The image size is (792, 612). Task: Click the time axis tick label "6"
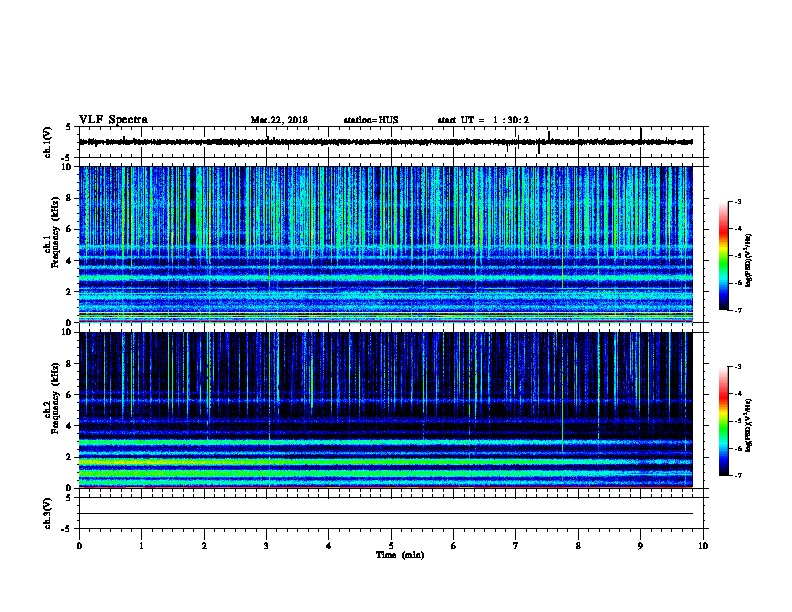point(454,546)
